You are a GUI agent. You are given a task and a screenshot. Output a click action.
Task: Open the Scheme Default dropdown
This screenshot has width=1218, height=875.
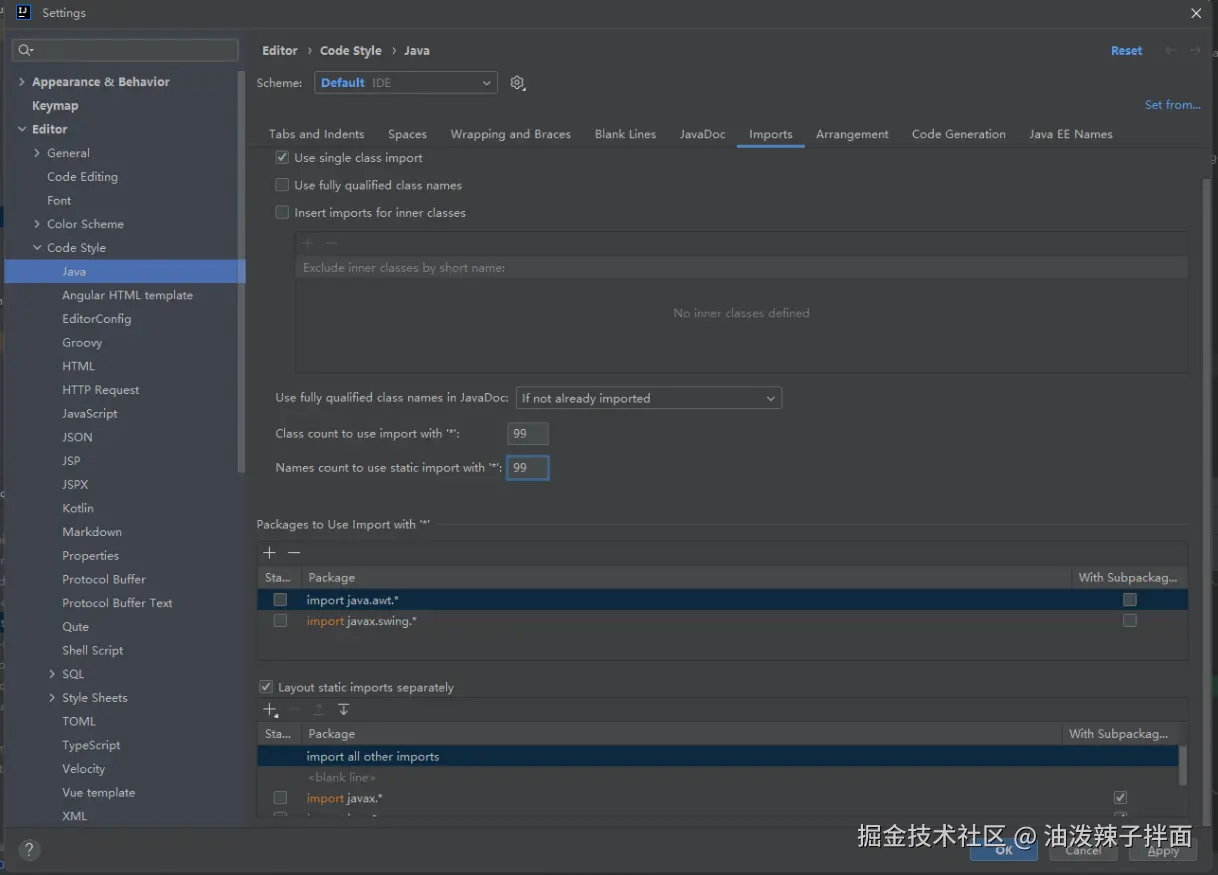[406, 83]
